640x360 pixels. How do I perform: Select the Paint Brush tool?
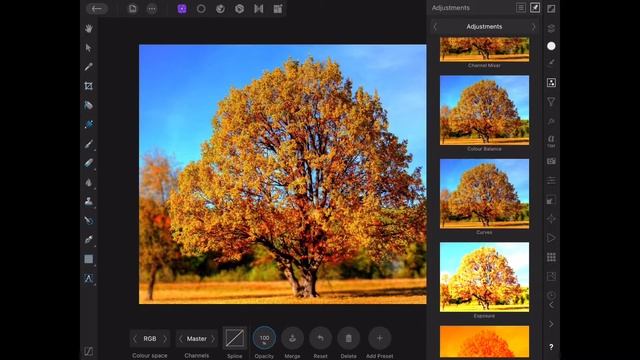pos(89,144)
